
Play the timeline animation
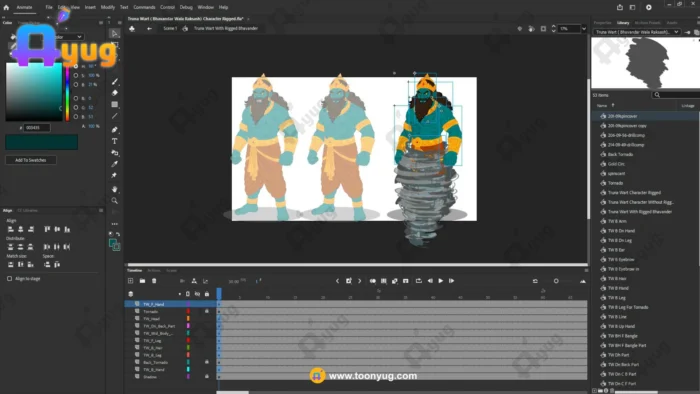(441, 281)
